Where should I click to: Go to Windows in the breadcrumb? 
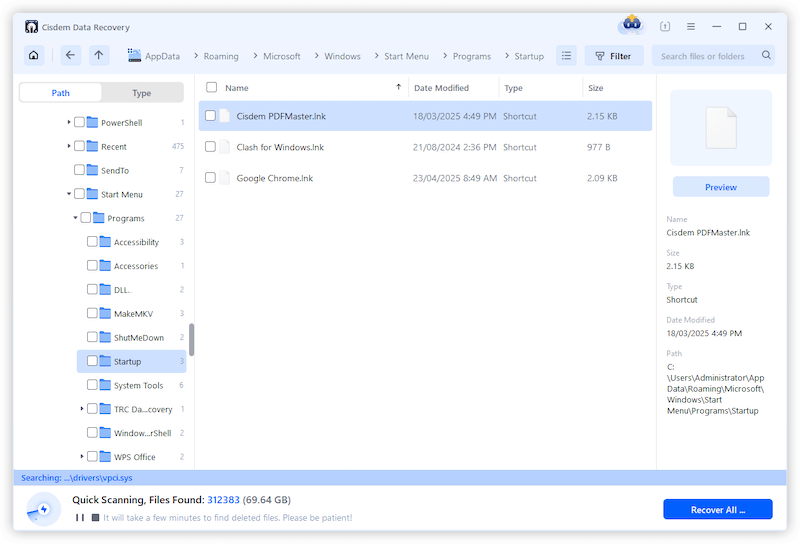[x=342, y=56]
